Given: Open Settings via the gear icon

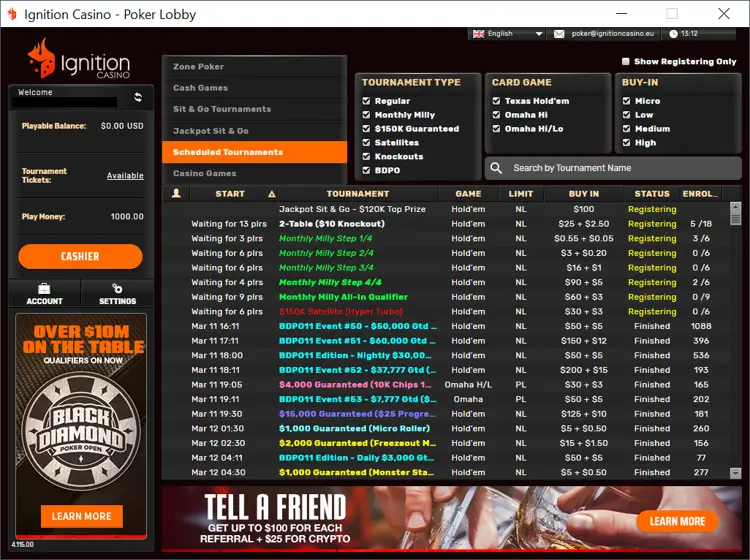Looking at the screenshot, I should coord(117,288).
